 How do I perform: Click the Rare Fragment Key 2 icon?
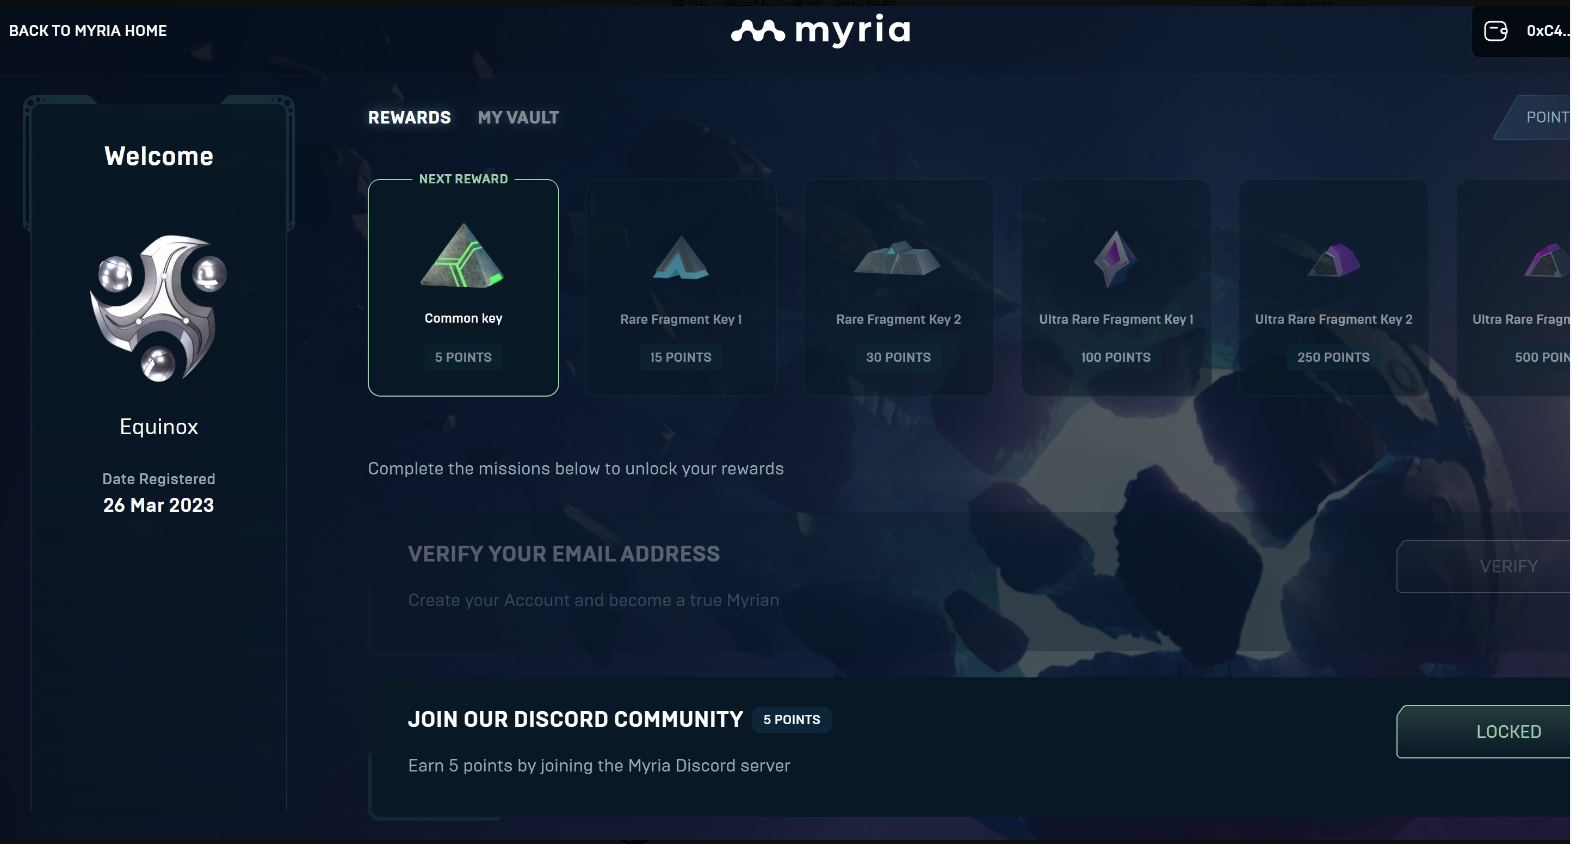tap(897, 258)
